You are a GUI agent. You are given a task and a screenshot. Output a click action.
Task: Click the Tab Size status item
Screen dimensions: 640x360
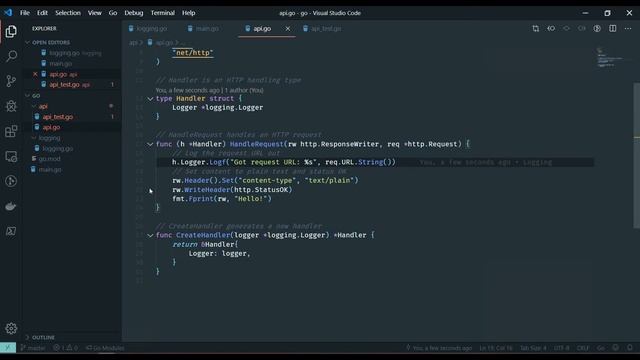tap(533, 348)
